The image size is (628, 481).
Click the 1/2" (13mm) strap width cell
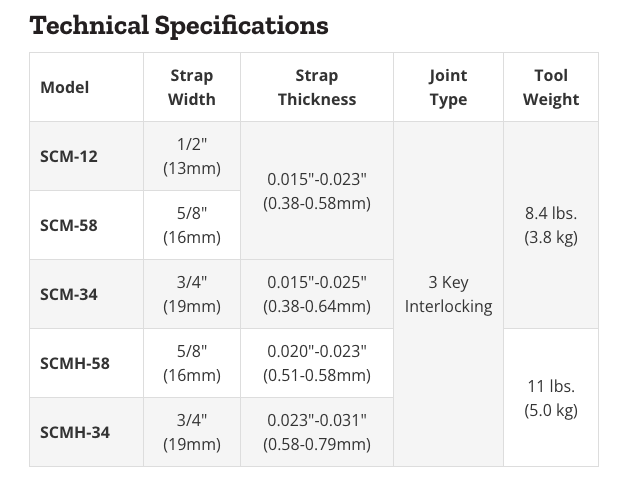coord(192,156)
